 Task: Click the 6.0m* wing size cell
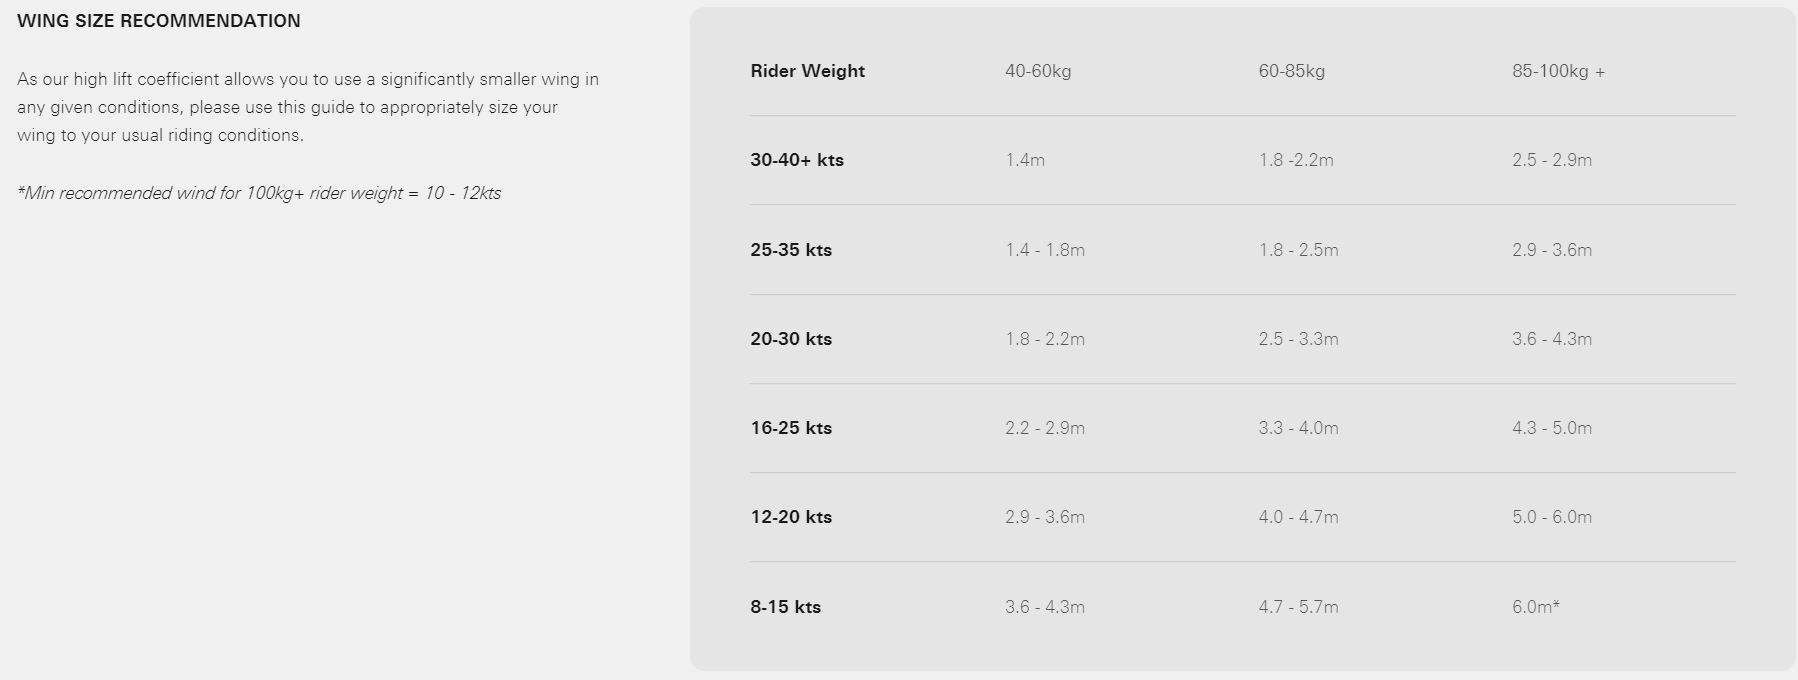[x=1535, y=607]
